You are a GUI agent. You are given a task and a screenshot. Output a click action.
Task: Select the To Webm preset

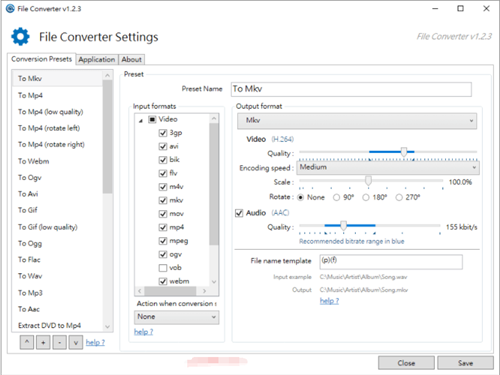[x=57, y=161]
